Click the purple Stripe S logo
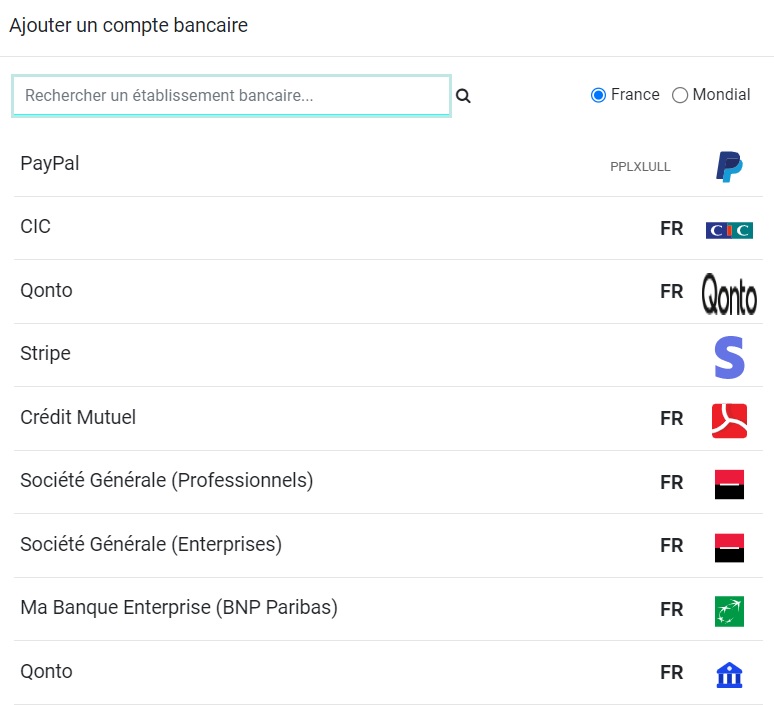 pos(729,357)
